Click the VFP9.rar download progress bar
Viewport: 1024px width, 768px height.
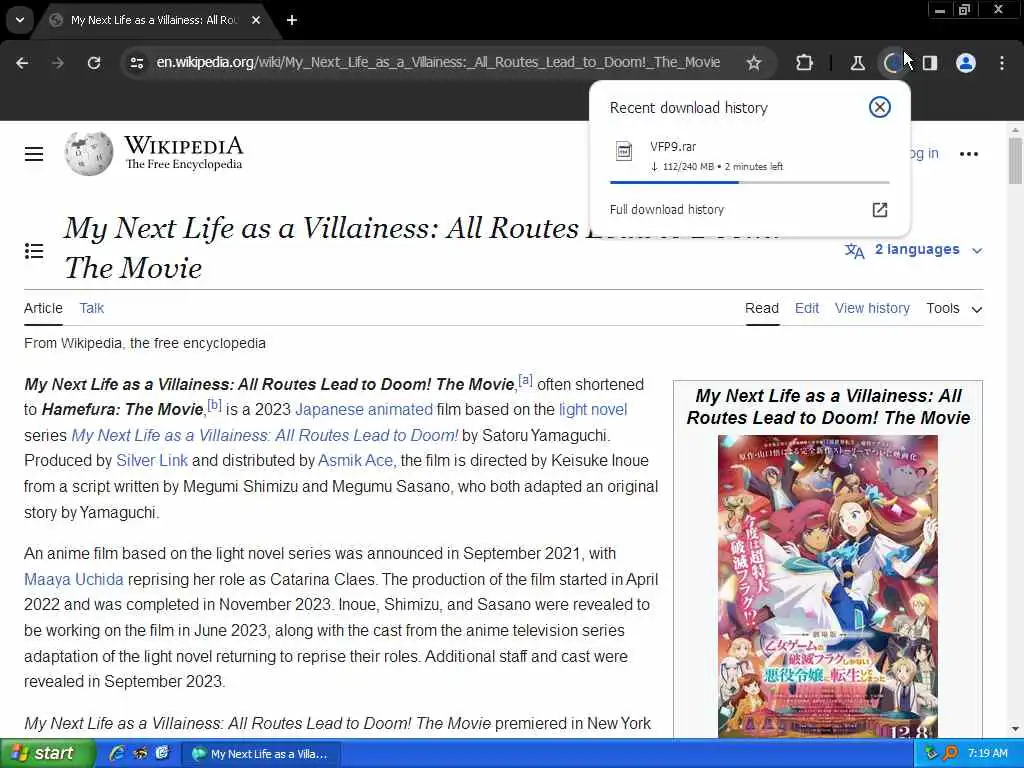750,182
